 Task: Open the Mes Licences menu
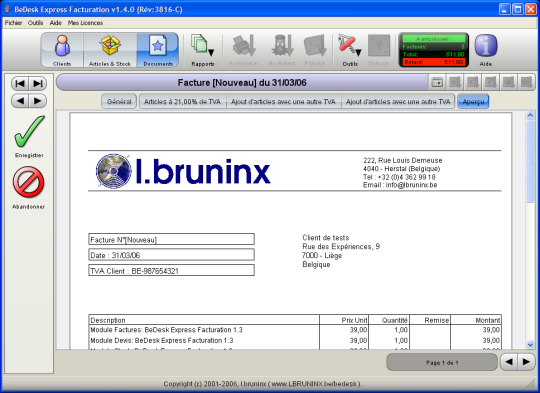click(85, 23)
